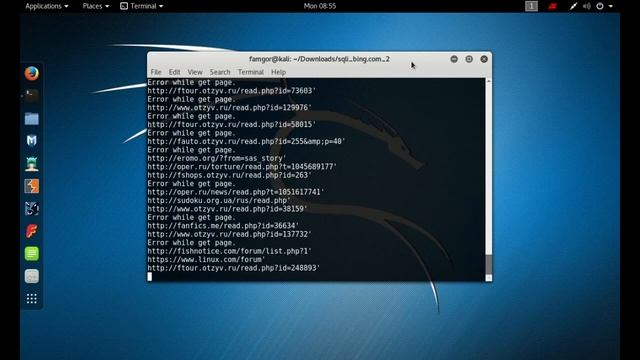The image size is (640, 360).
Task: Launch Metasploit (blue M icon) from dock
Action: click(x=31, y=141)
